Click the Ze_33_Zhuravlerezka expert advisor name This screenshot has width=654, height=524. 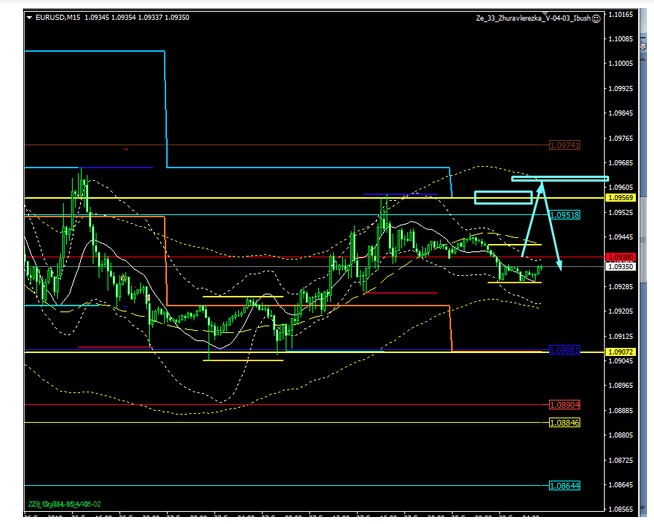533,18
